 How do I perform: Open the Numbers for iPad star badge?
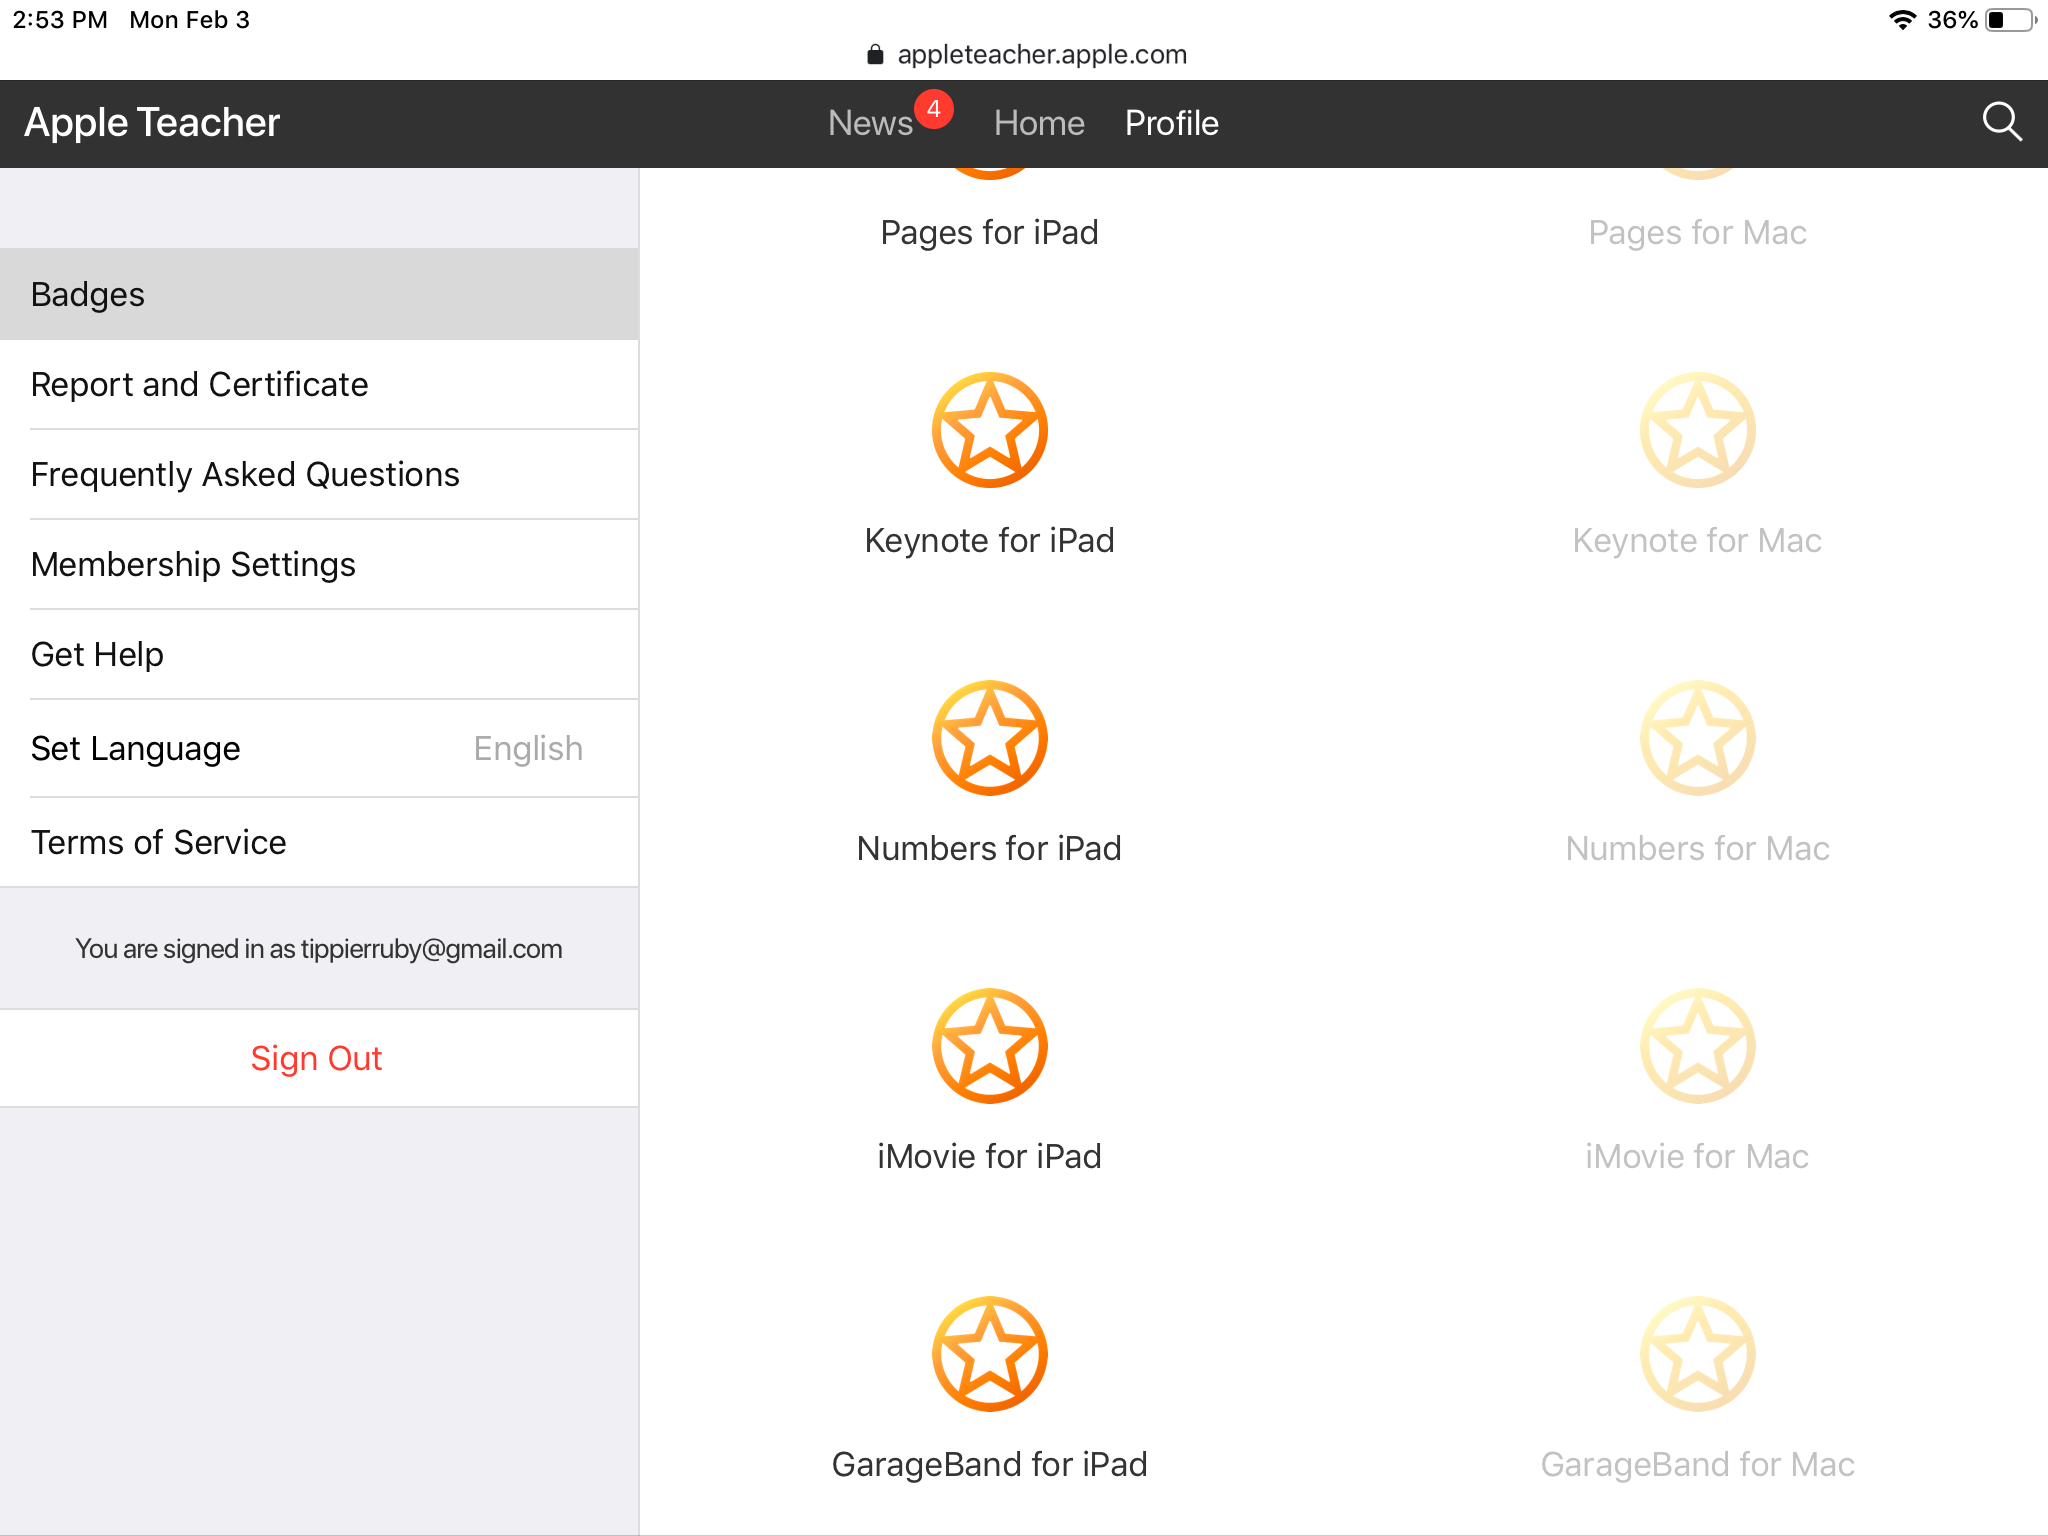coord(989,738)
